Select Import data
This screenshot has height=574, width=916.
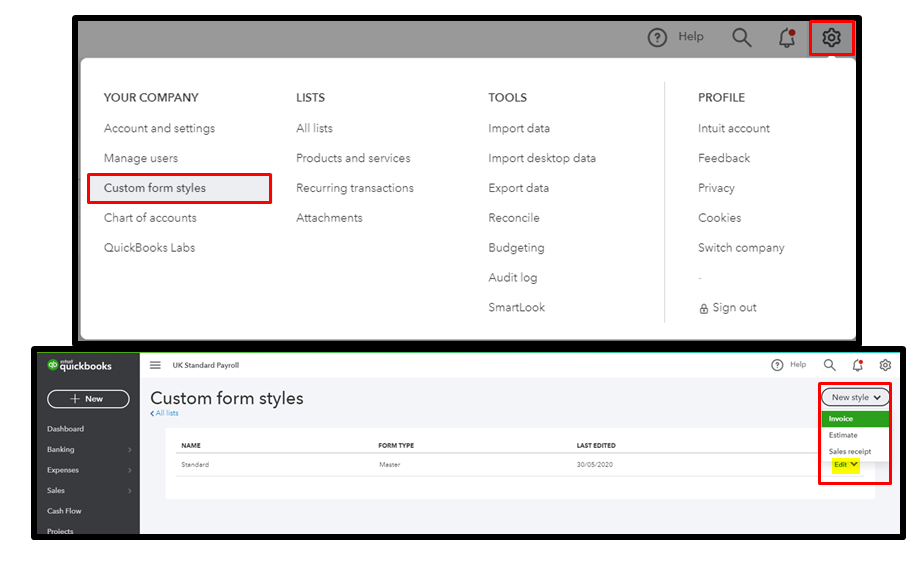tap(519, 128)
